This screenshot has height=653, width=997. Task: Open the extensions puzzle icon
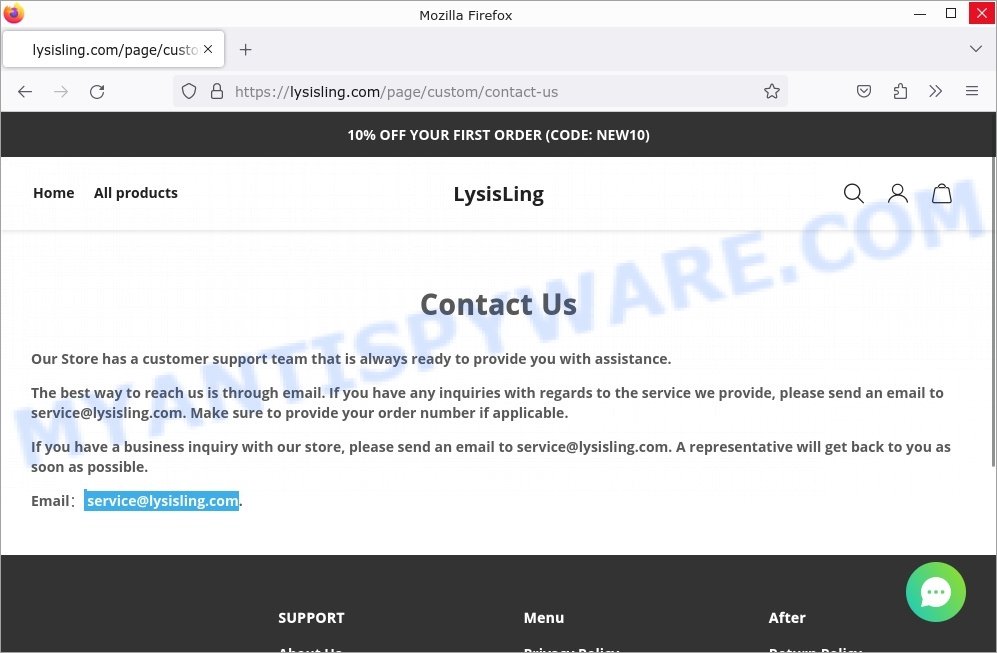click(900, 92)
